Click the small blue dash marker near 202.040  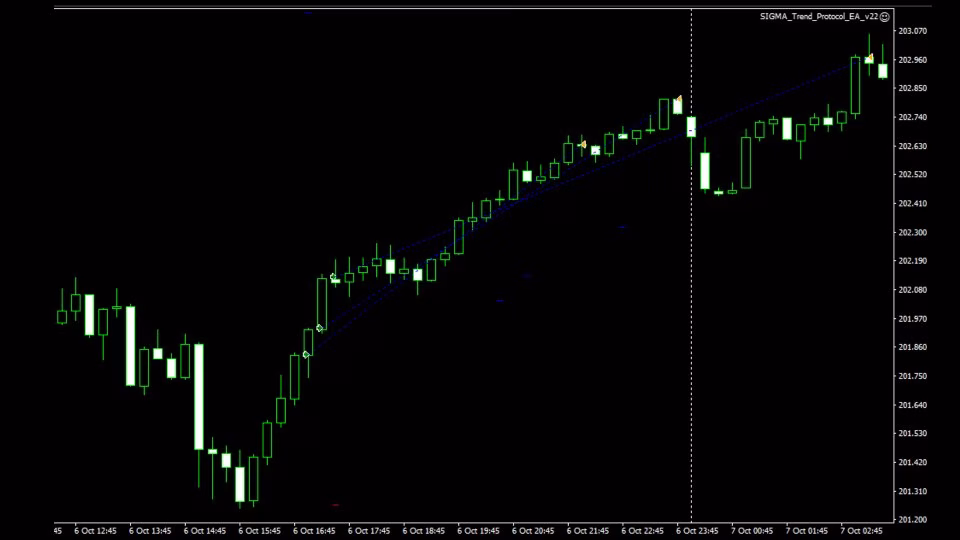tap(500, 301)
